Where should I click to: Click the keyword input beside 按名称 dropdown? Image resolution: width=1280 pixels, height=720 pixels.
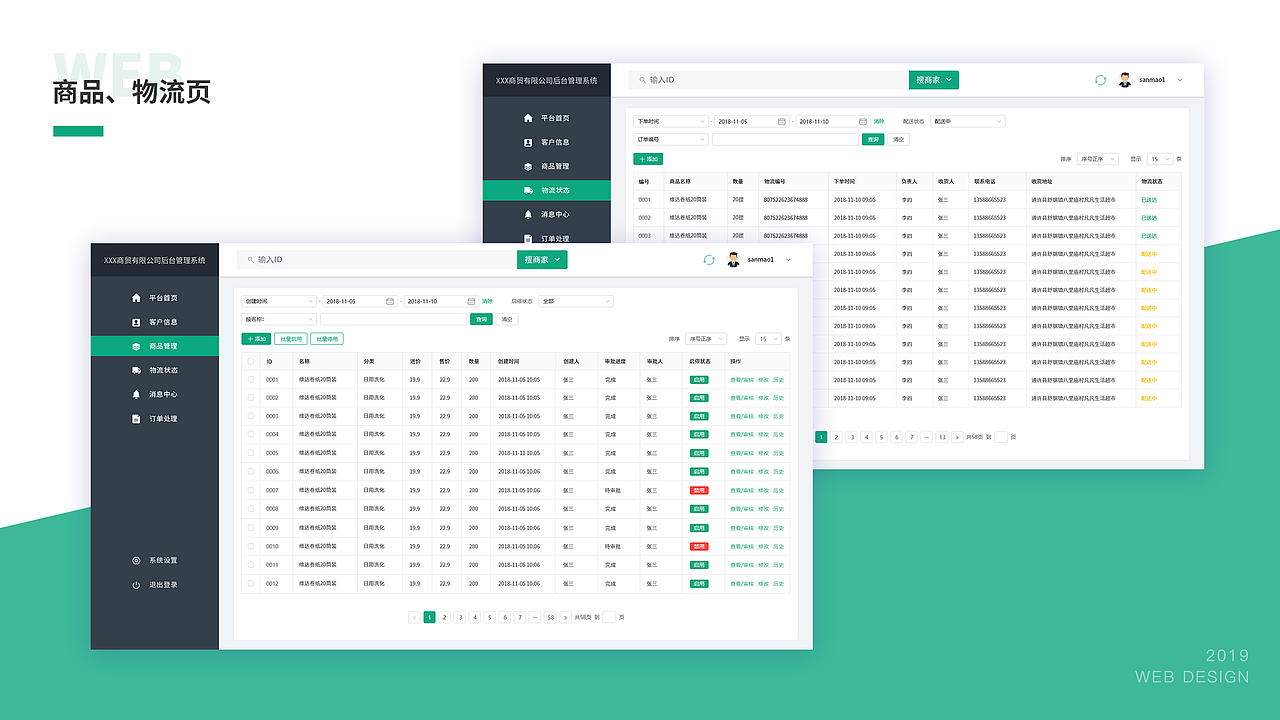coord(393,319)
